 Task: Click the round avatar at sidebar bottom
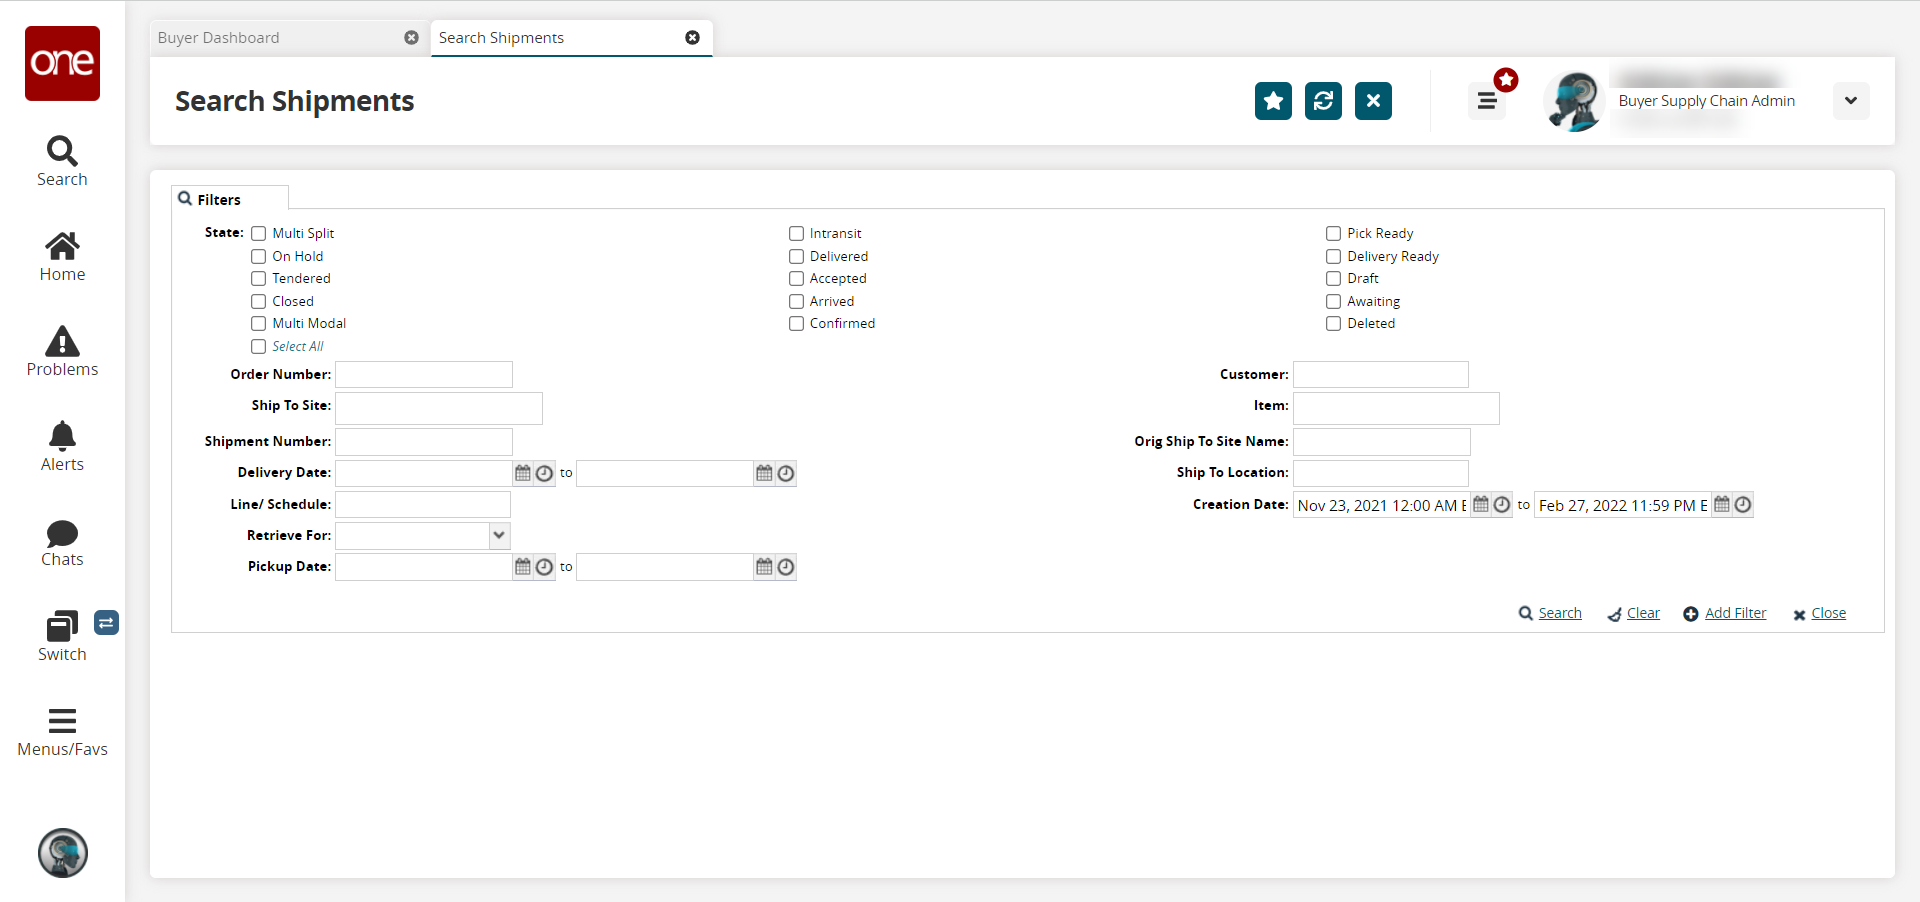pyautogui.click(x=63, y=853)
